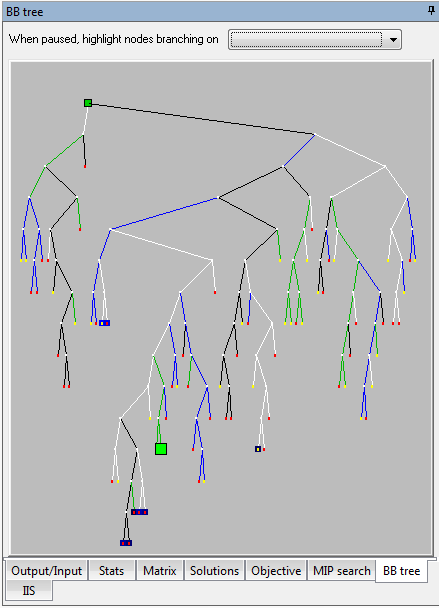
Task: Click the large green square node
Action: coord(161,449)
